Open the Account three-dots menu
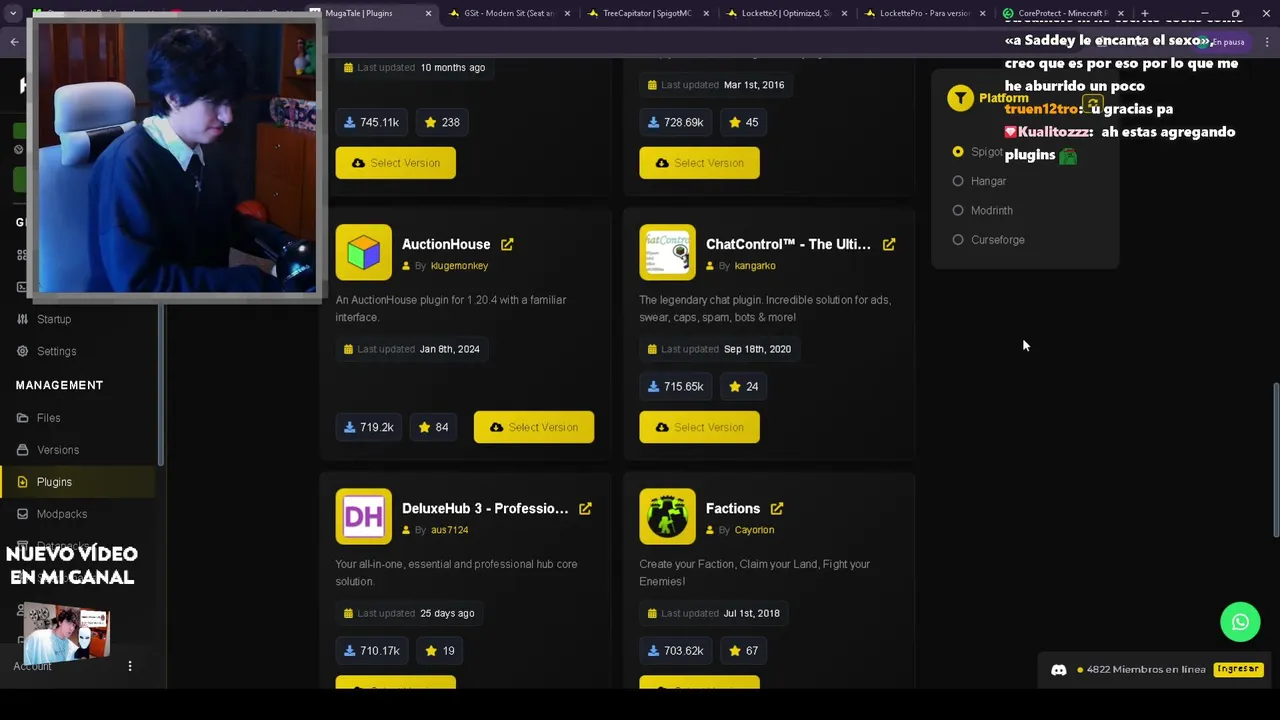1280x720 pixels. [x=129, y=666]
